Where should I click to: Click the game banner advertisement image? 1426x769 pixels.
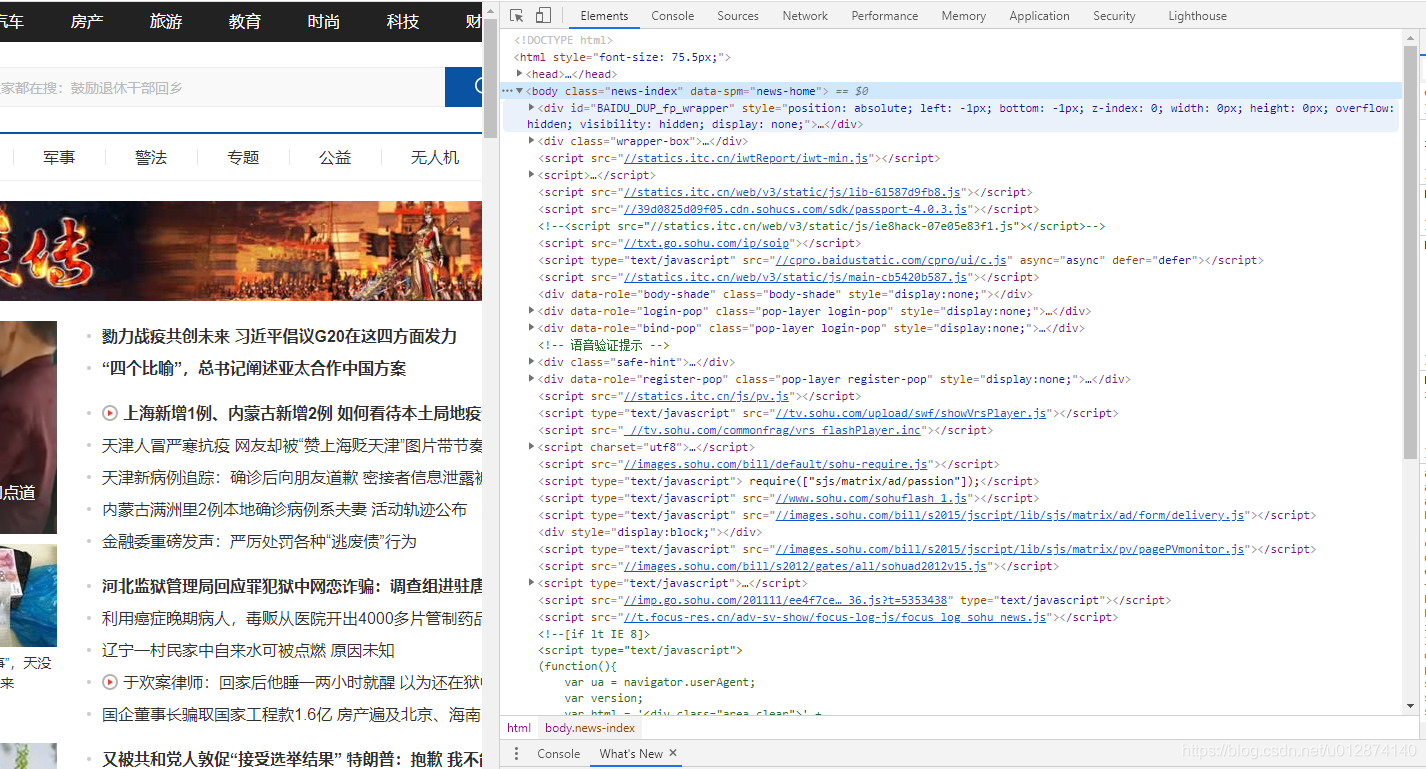tap(241, 251)
